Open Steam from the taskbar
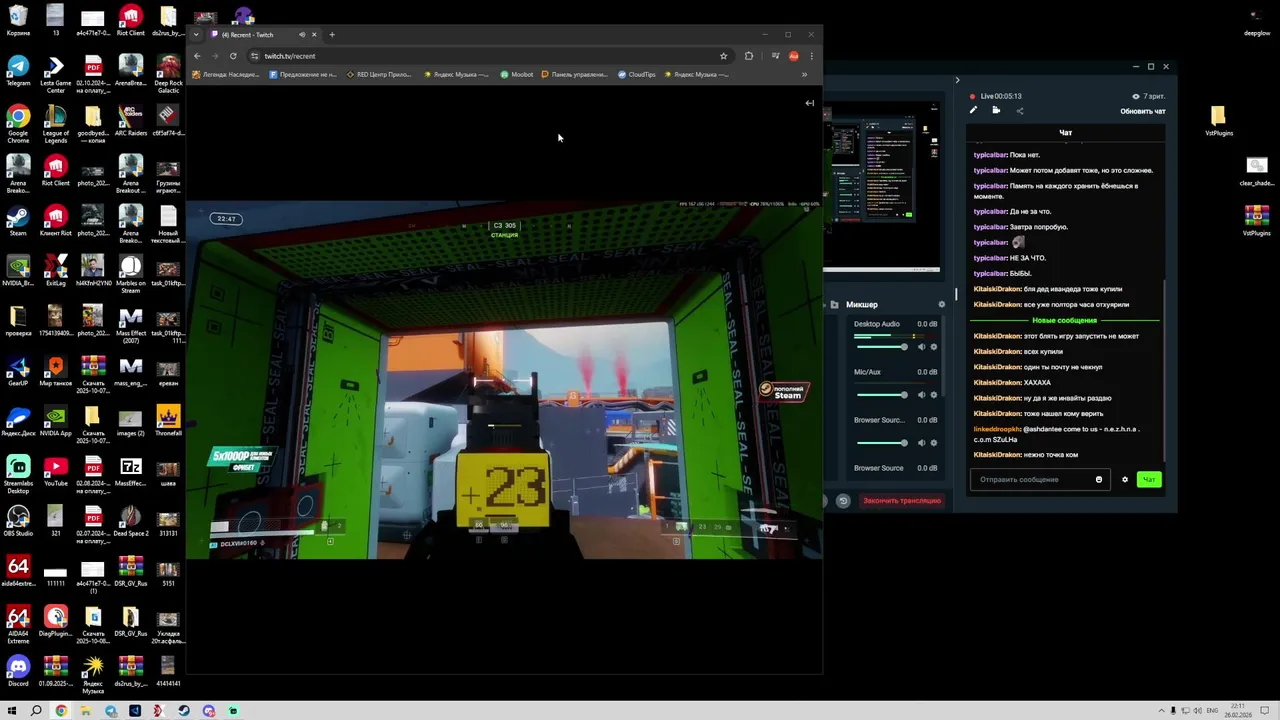The height and width of the screenshot is (720, 1280). [184, 711]
